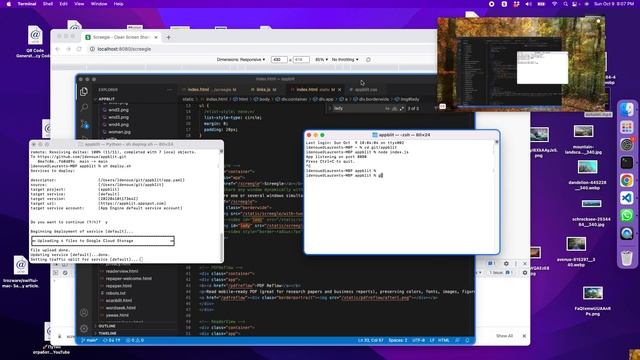Click the notifications bell in VS Code status bar

467,340
